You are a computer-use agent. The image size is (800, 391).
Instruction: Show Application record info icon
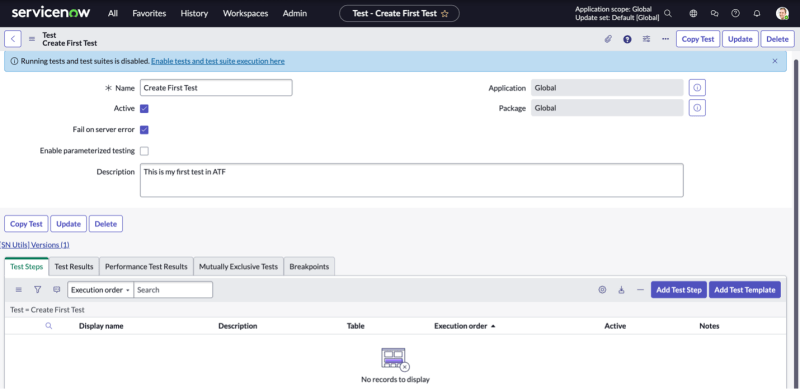click(697, 88)
